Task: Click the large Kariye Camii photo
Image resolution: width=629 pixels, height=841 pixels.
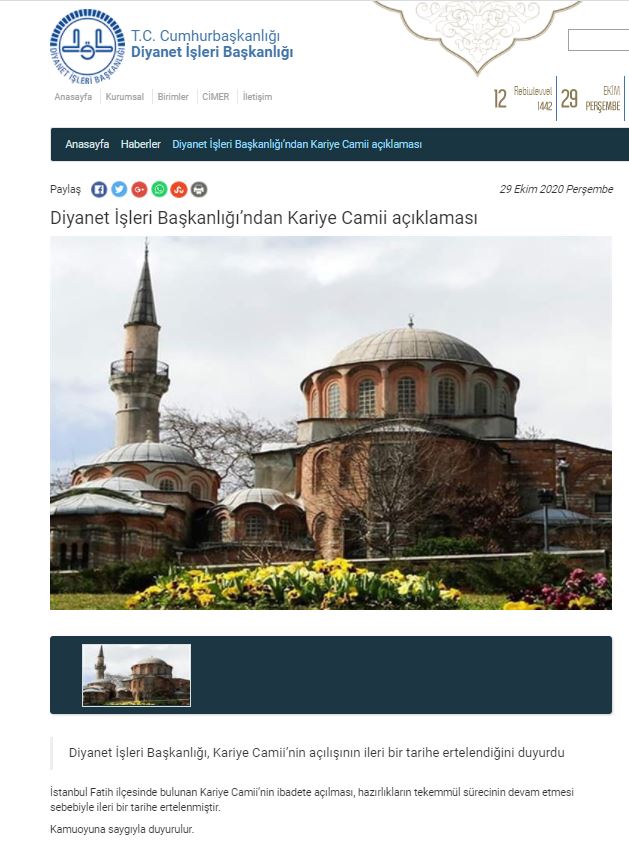Action: (x=331, y=423)
